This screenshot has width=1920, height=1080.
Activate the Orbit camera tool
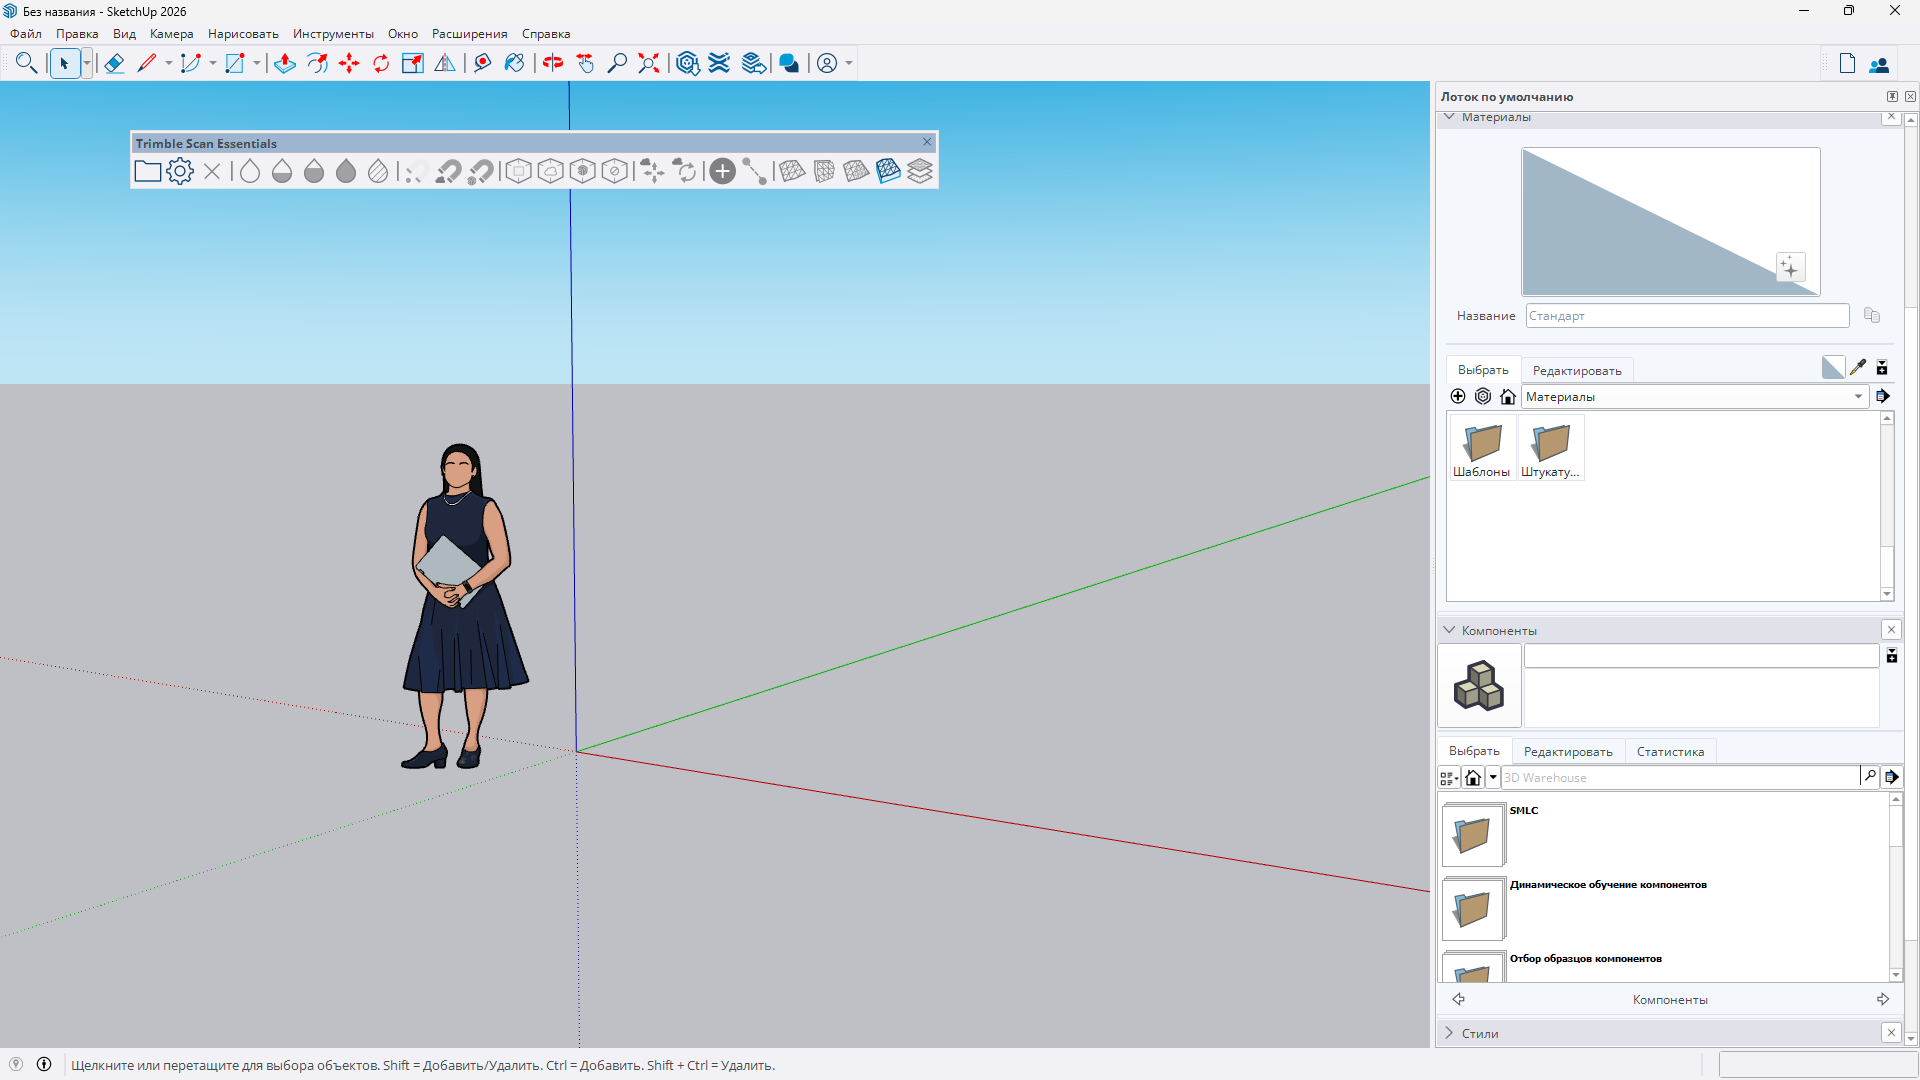click(553, 63)
